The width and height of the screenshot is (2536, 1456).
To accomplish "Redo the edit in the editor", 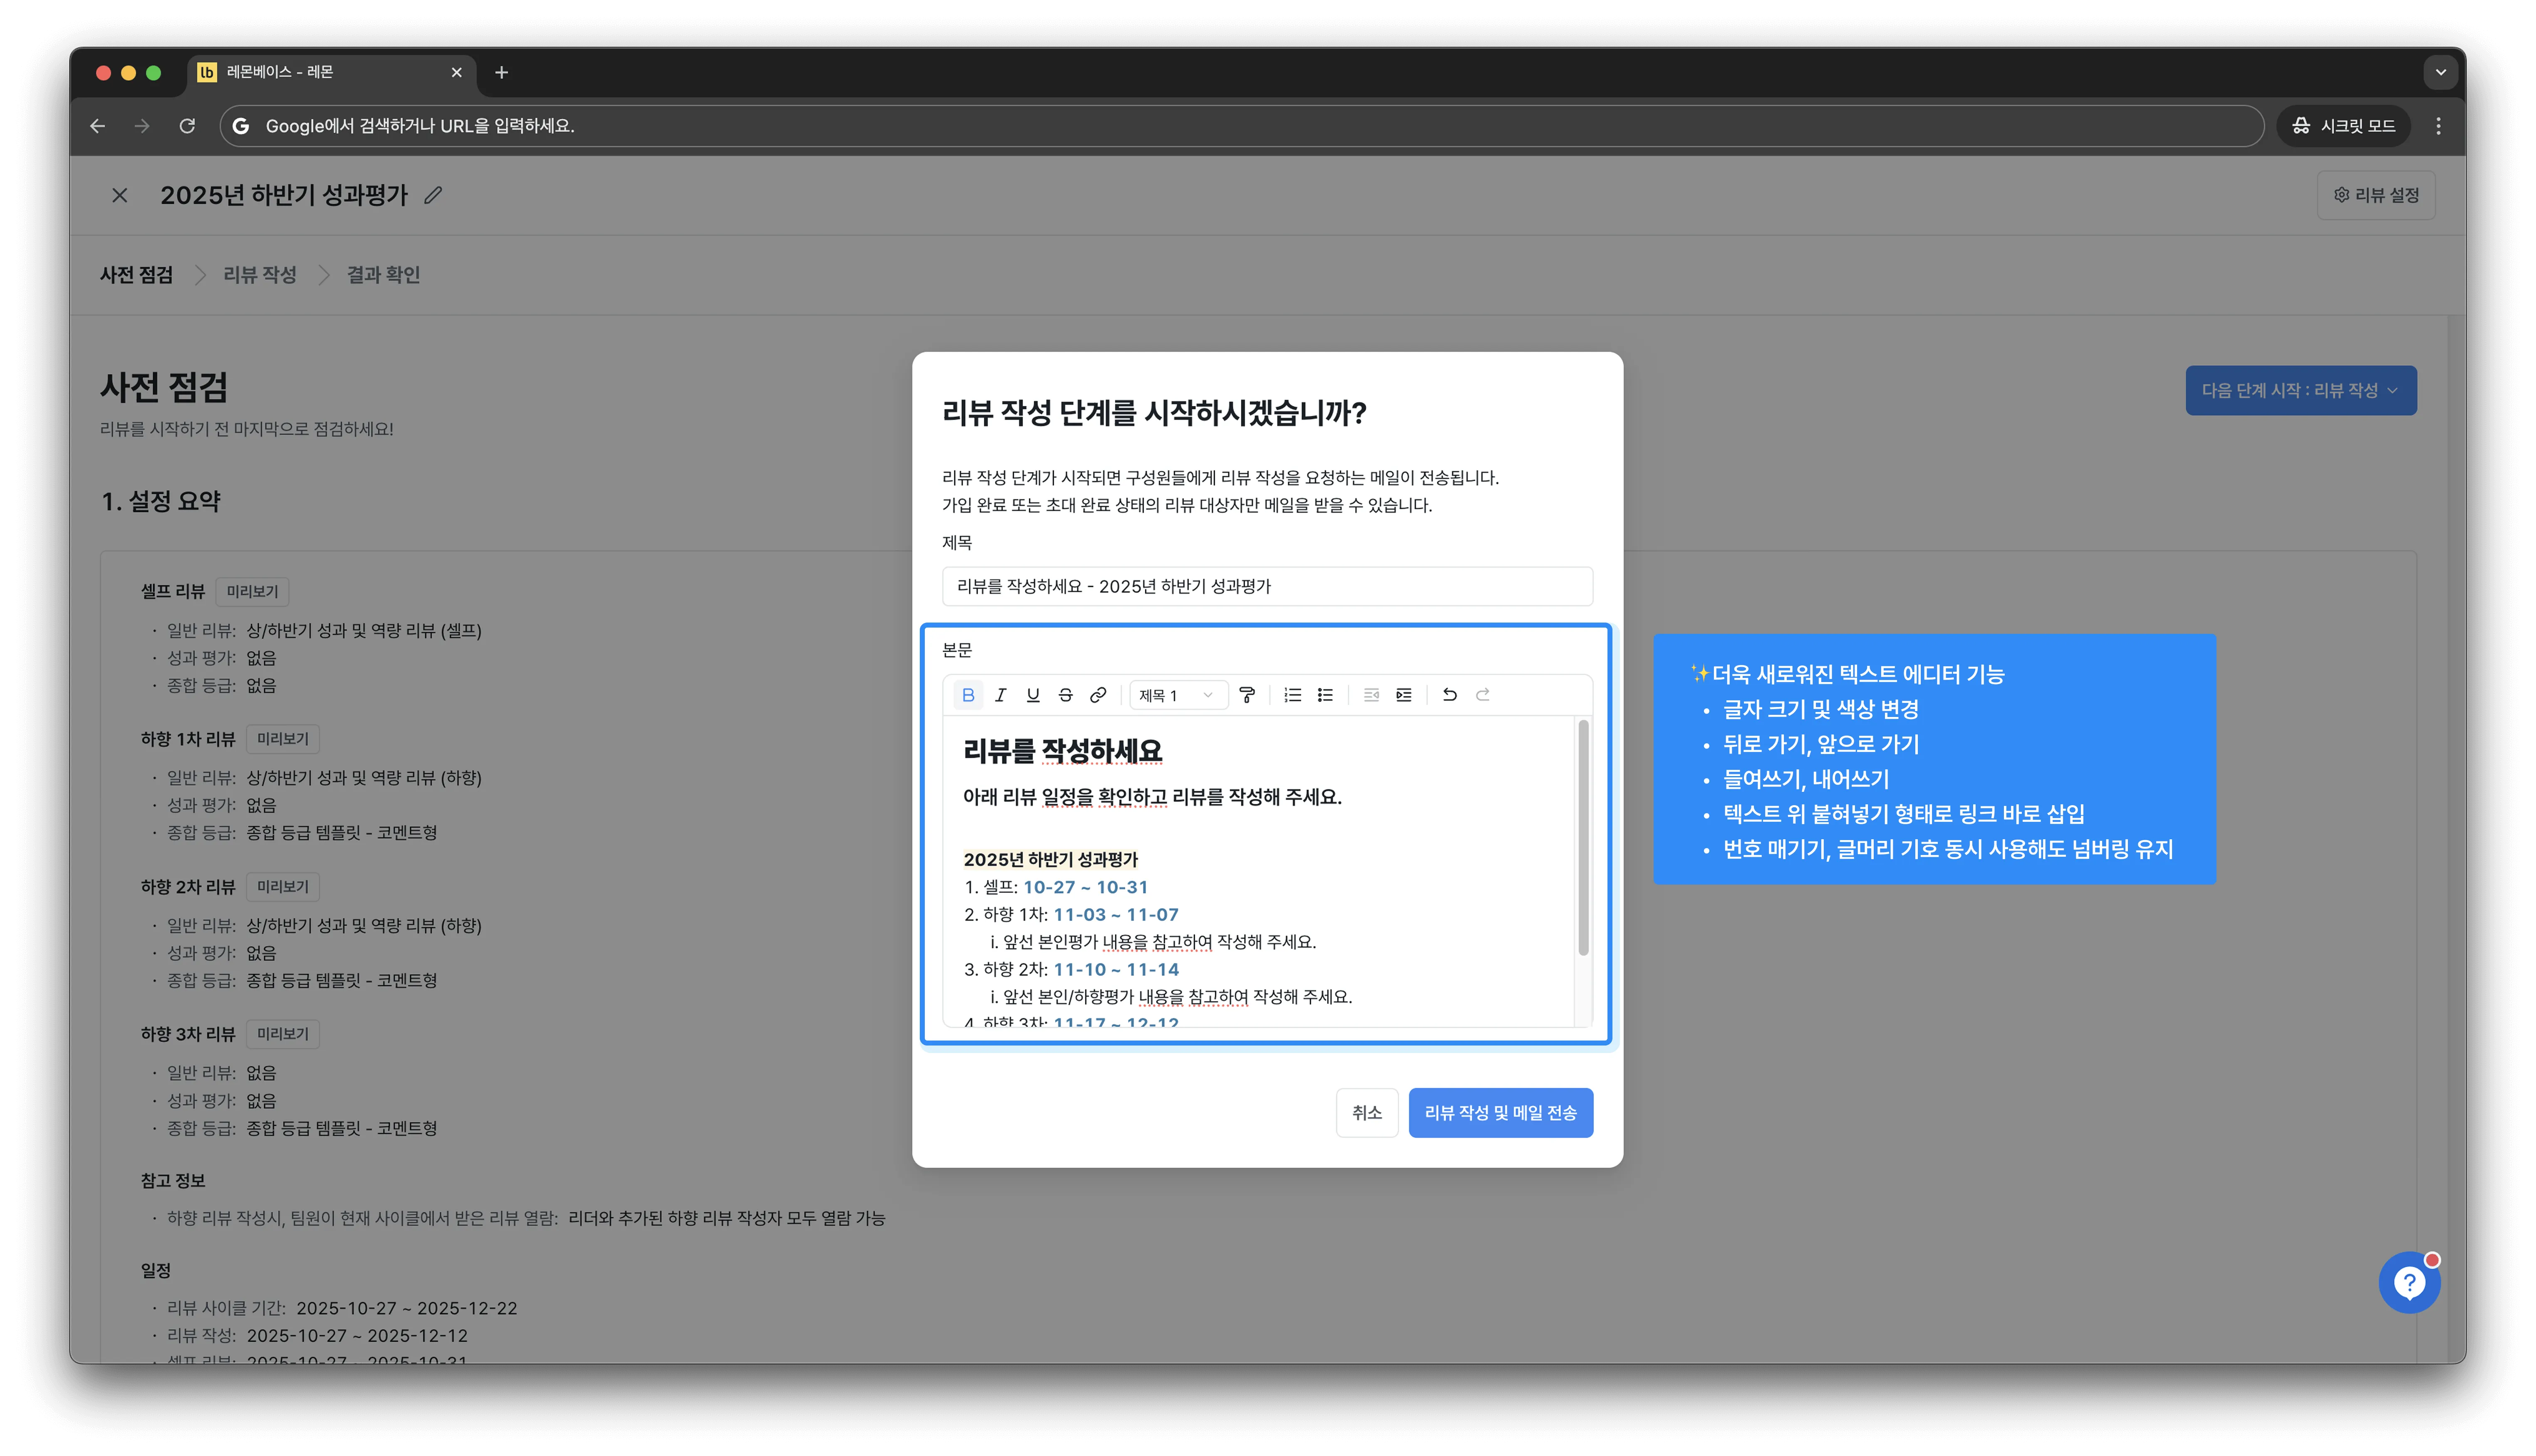I will [x=1483, y=695].
